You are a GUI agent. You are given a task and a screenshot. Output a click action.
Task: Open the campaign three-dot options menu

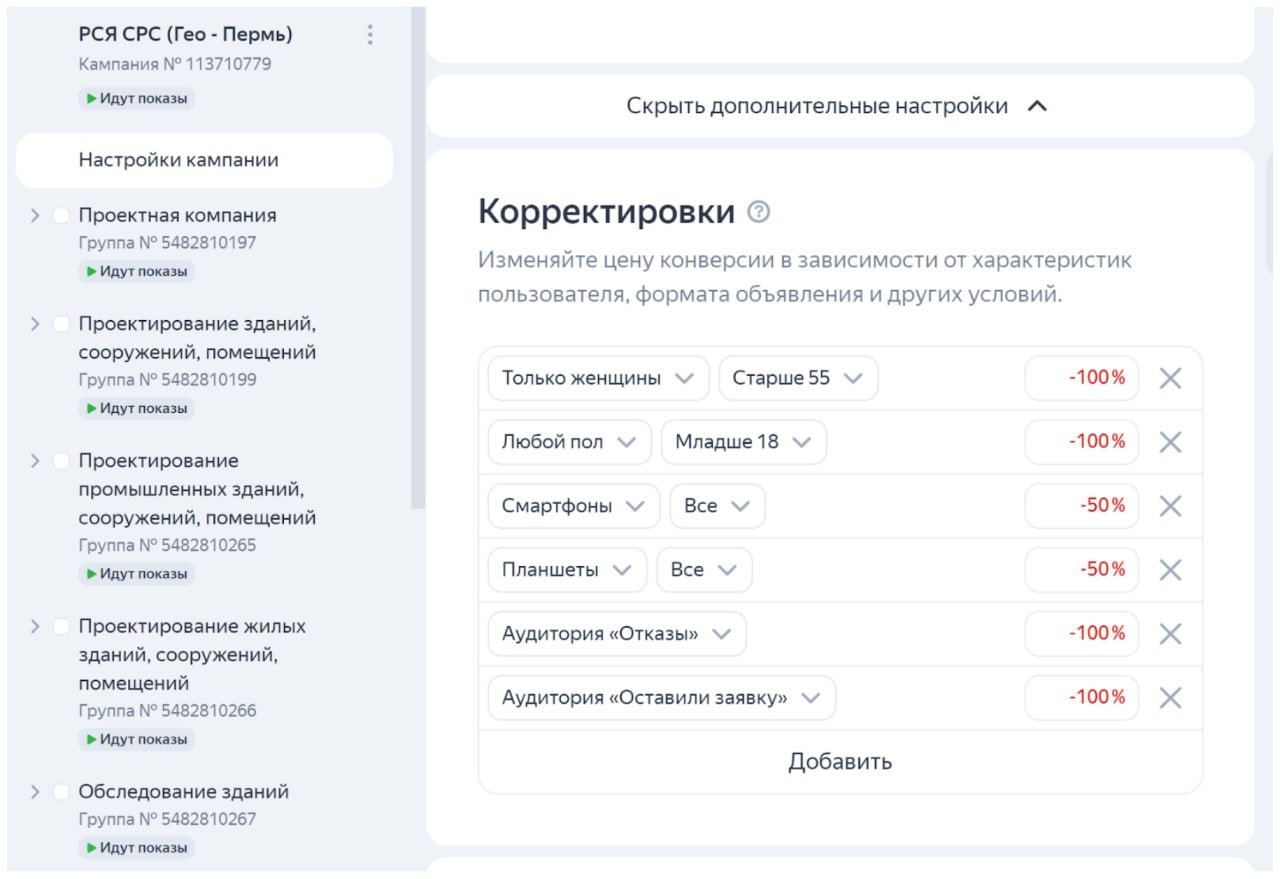coord(370,35)
